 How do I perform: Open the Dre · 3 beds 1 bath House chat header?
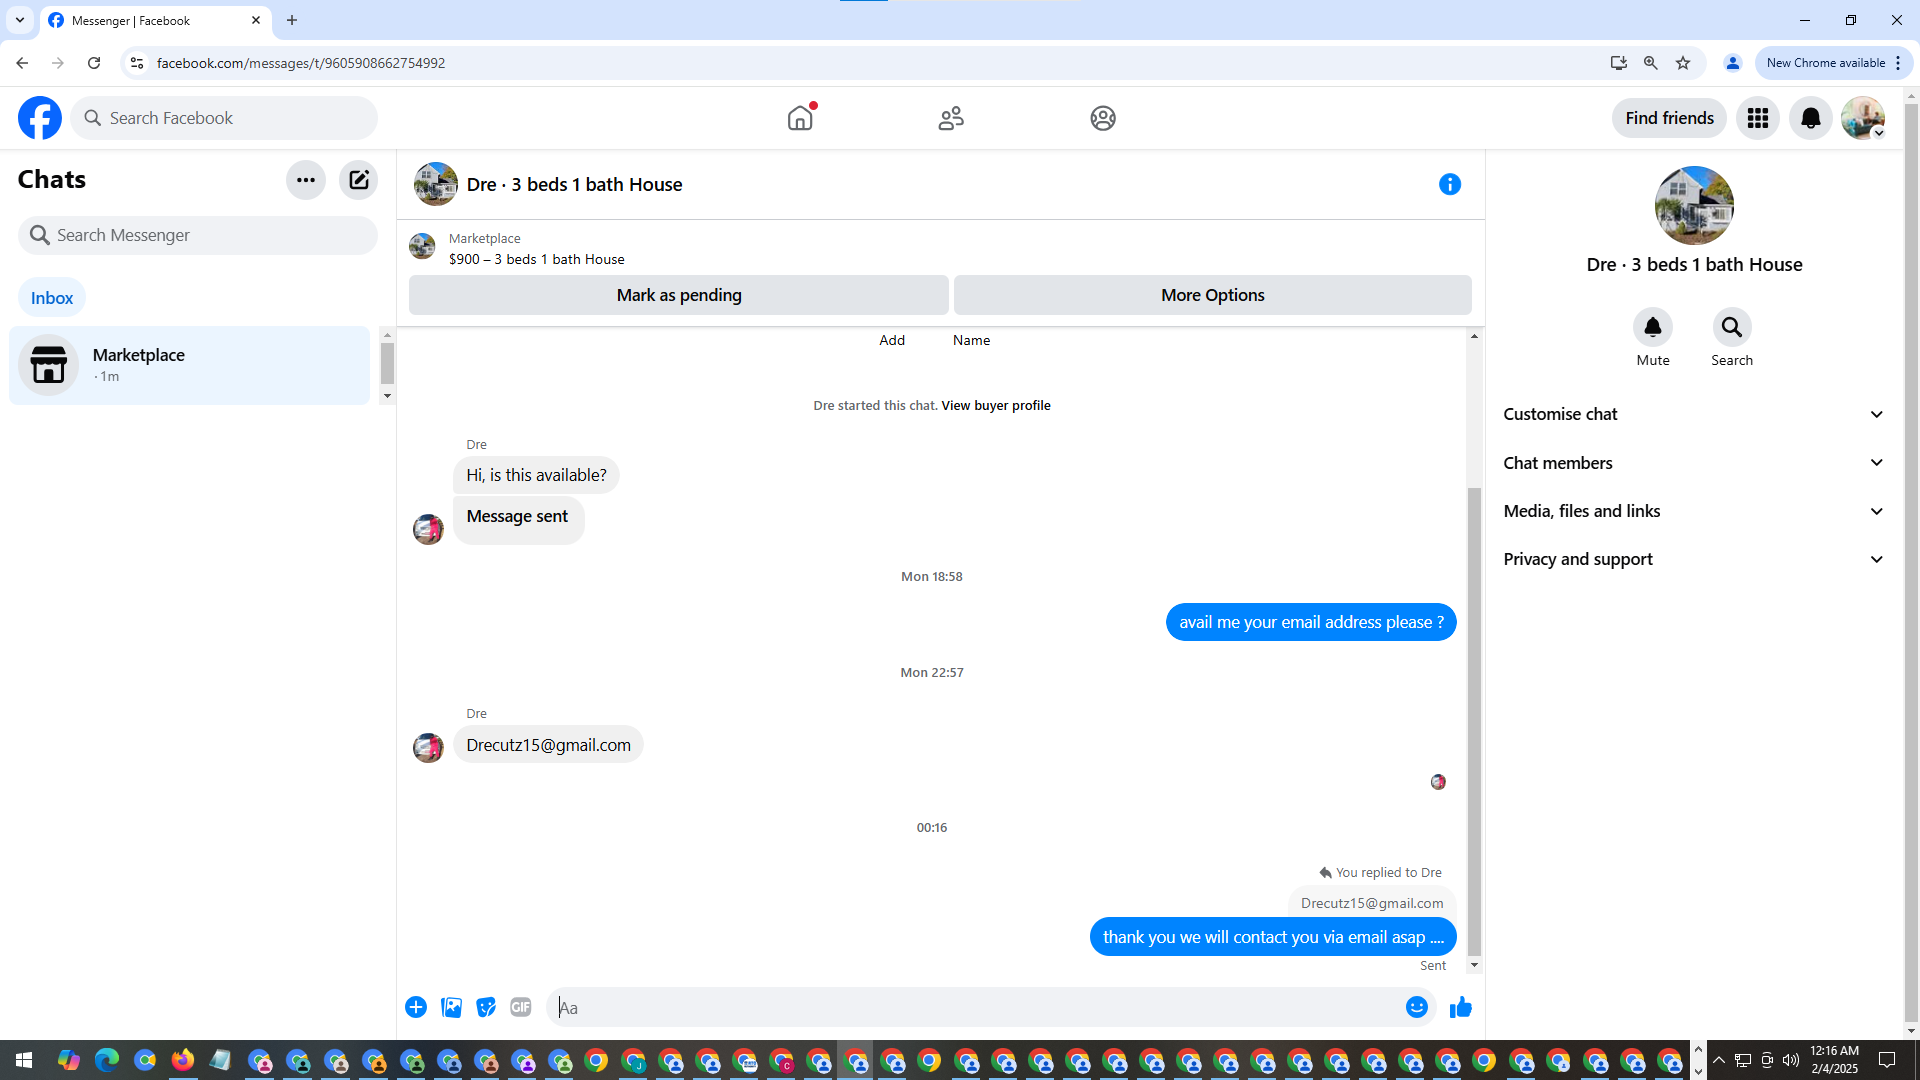tap(574, 184)
